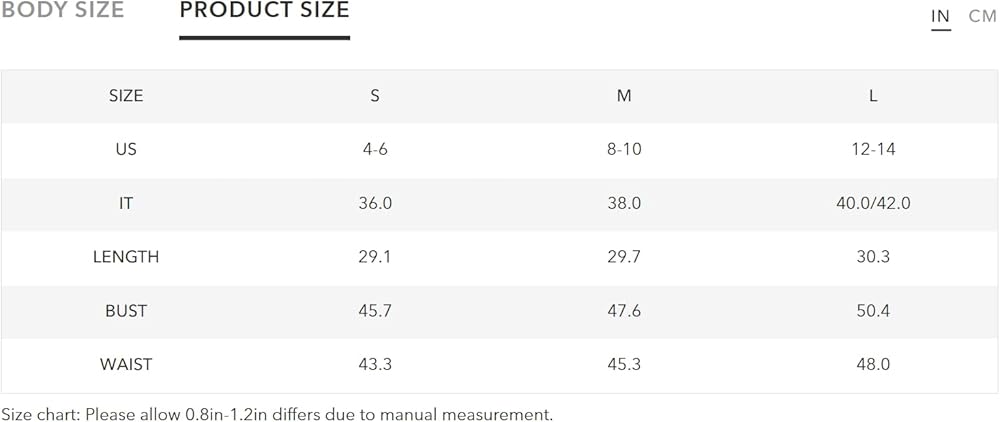Click the 50.4 bust value

pos(873,311)
